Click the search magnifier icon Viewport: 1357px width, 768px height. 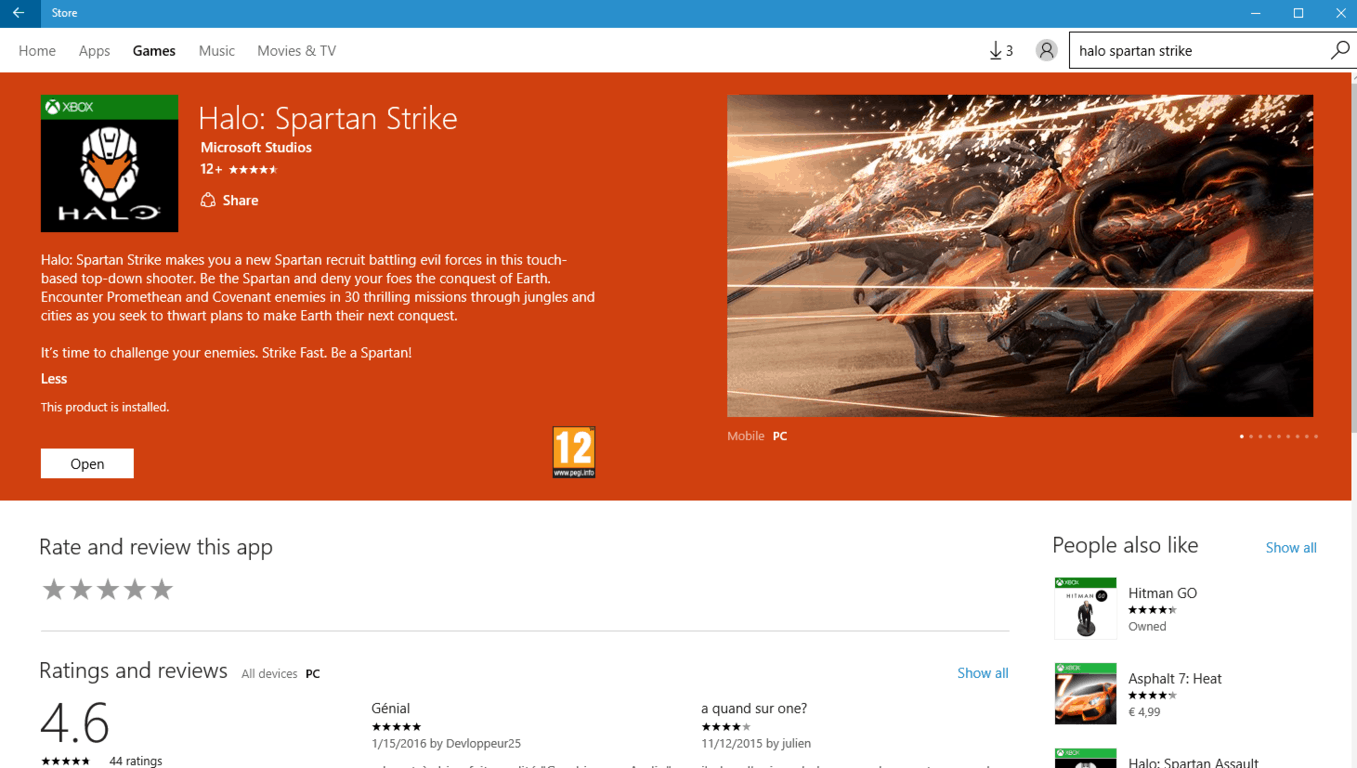[1340, 49]
